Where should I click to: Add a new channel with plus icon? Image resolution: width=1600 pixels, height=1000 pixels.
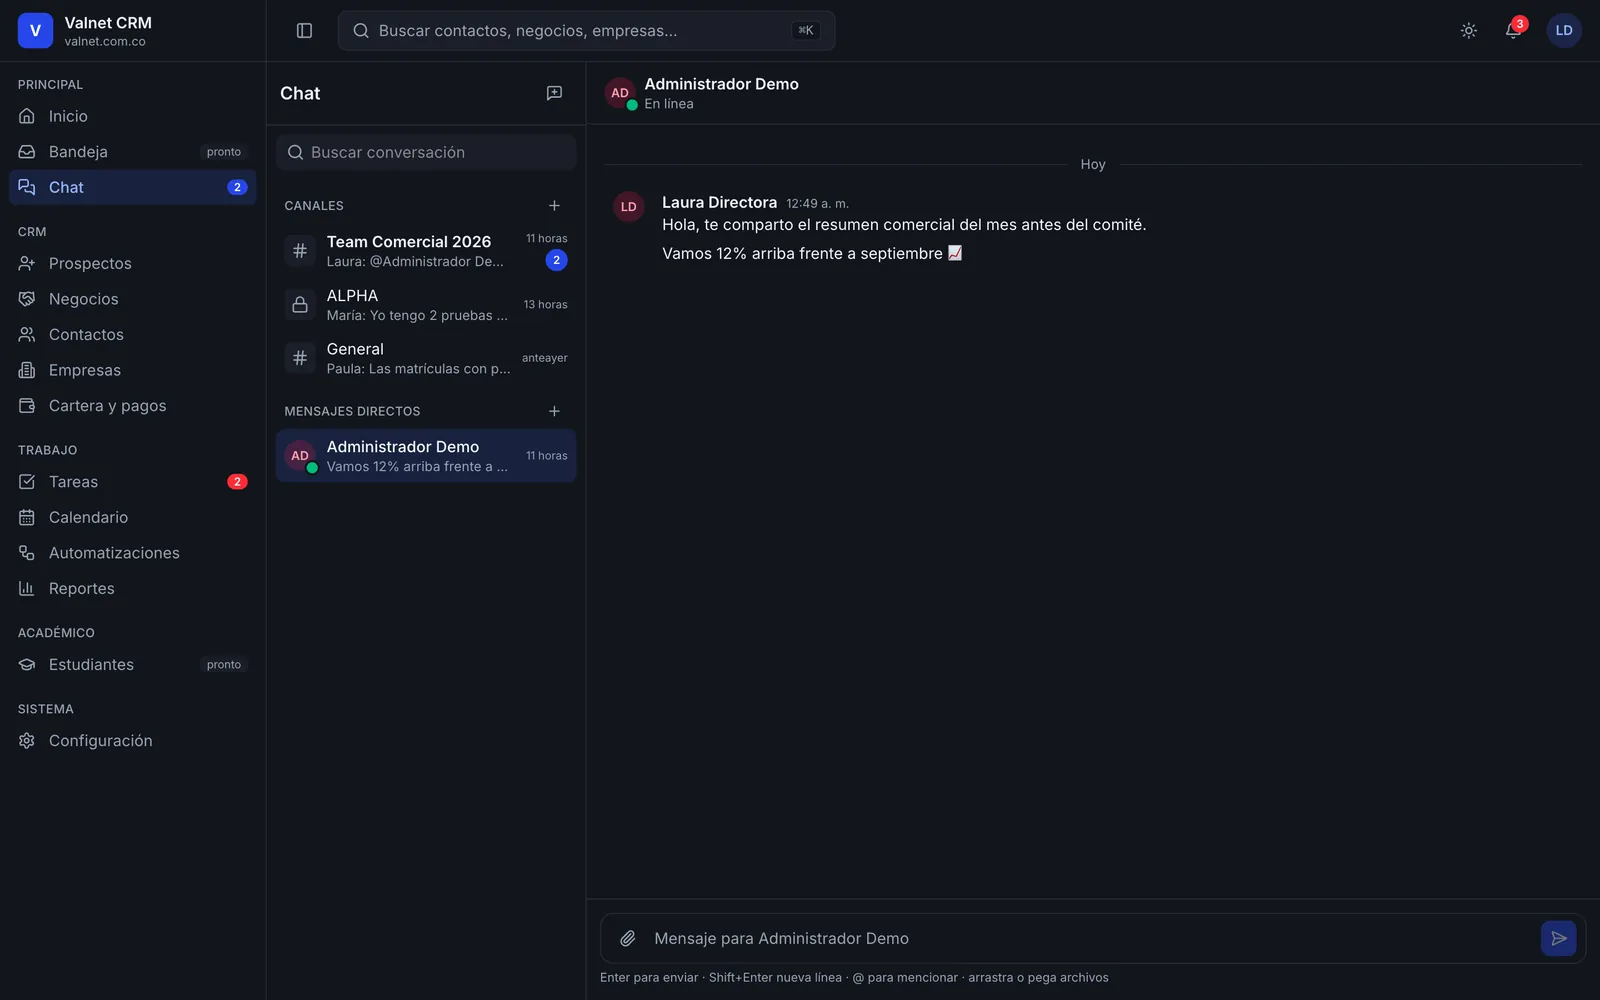pyautogui.click(x=554, y=205)
